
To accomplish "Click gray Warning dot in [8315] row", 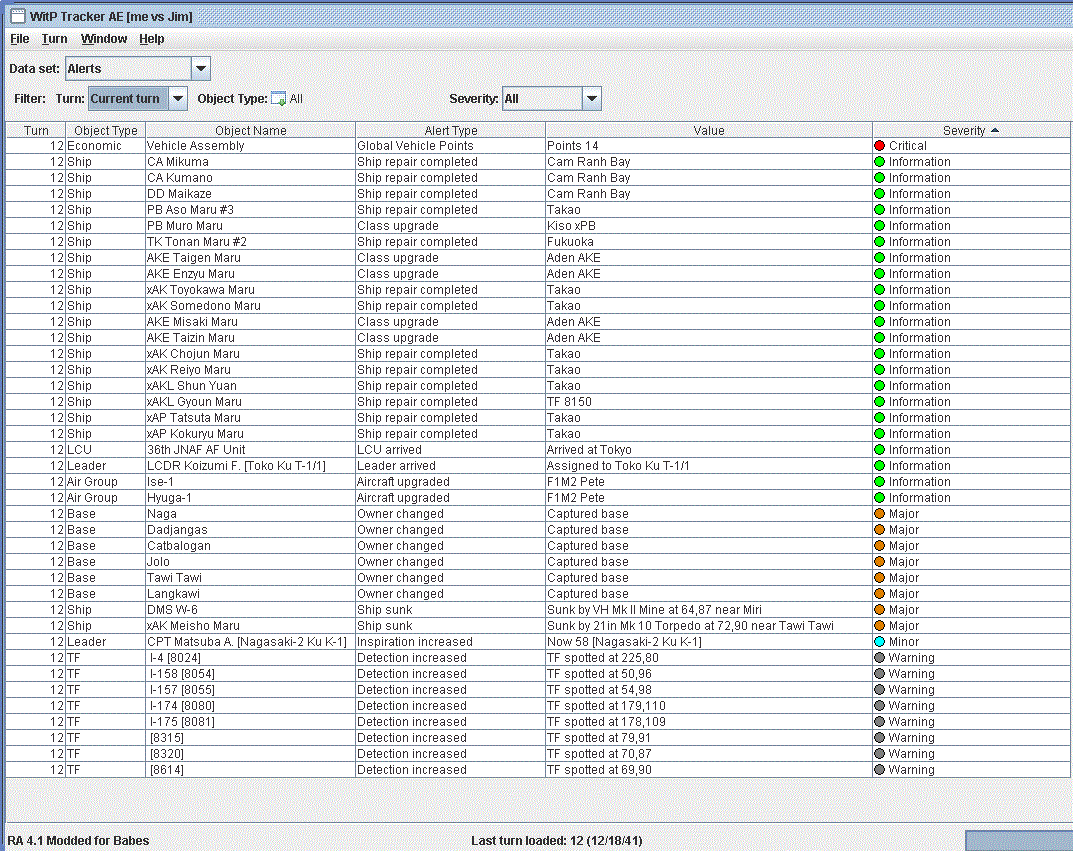I will (x=880, y=737).
